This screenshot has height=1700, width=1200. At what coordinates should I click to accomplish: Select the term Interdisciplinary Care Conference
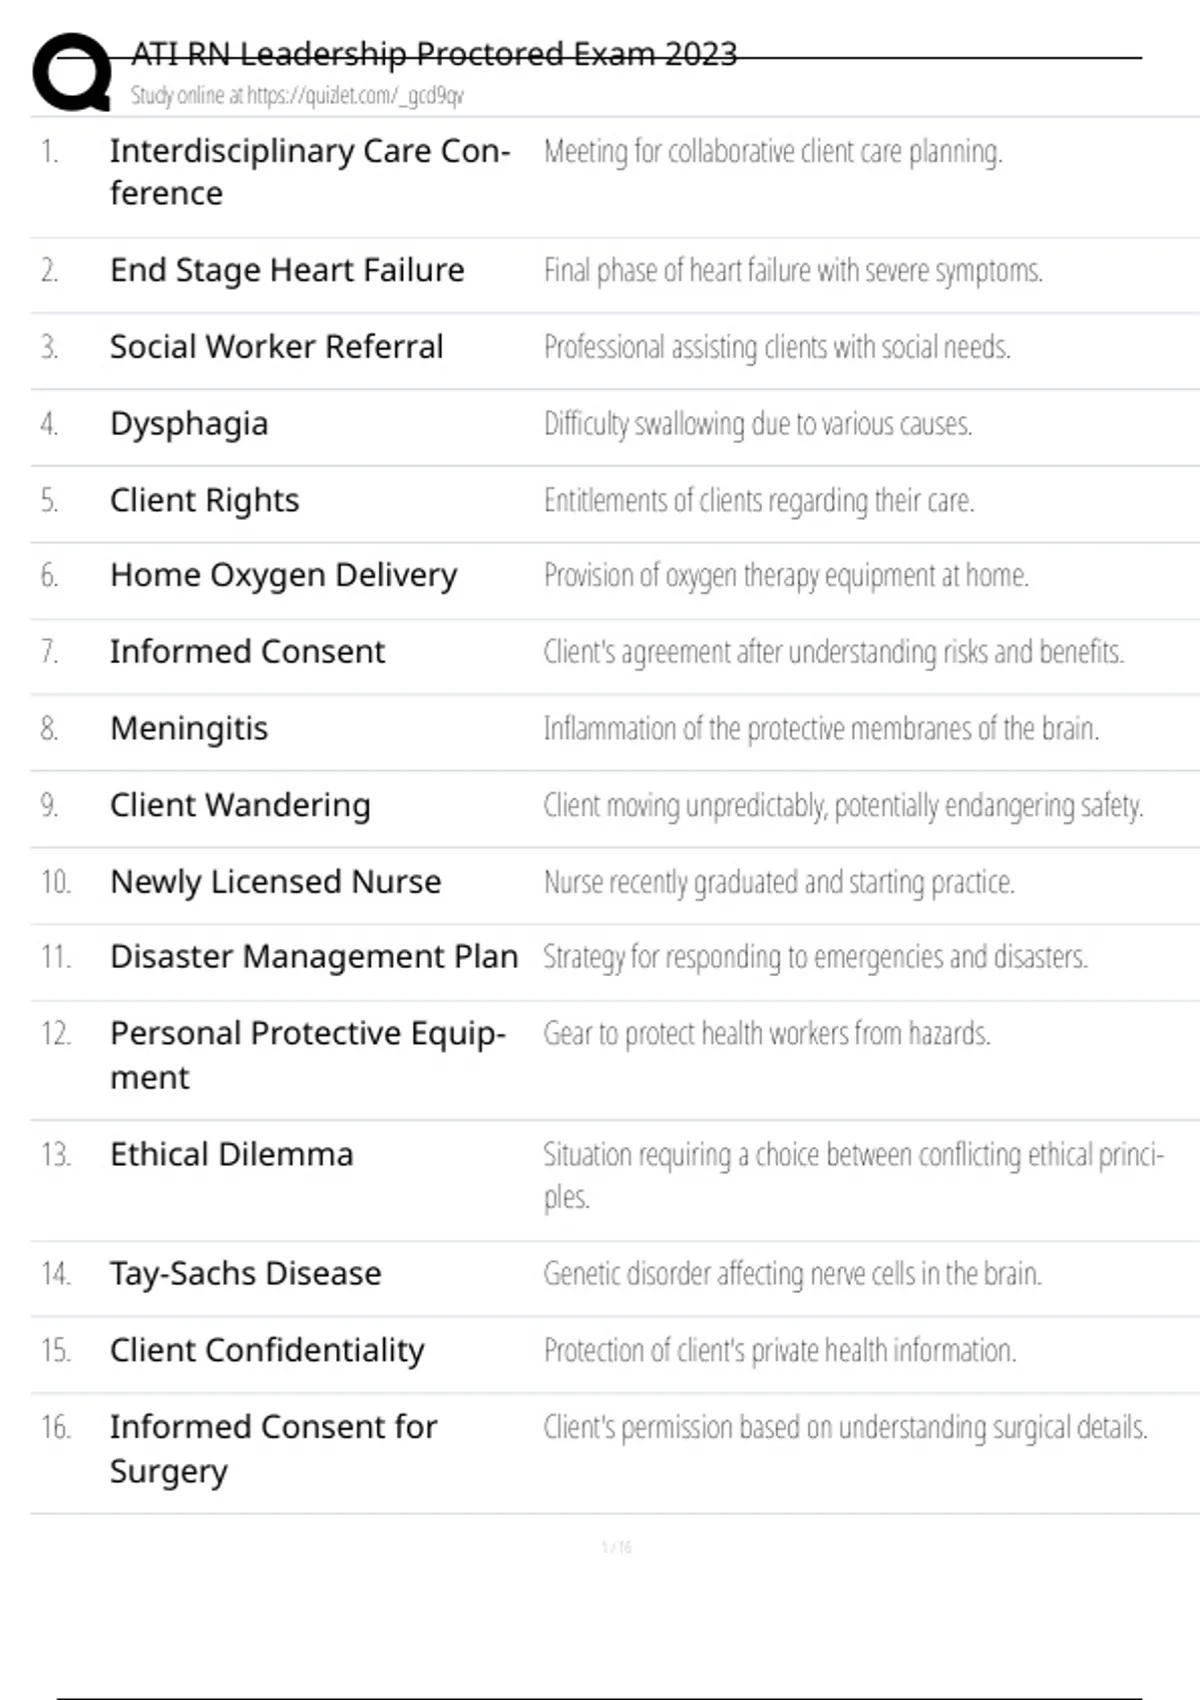click(x=309, y=171)
